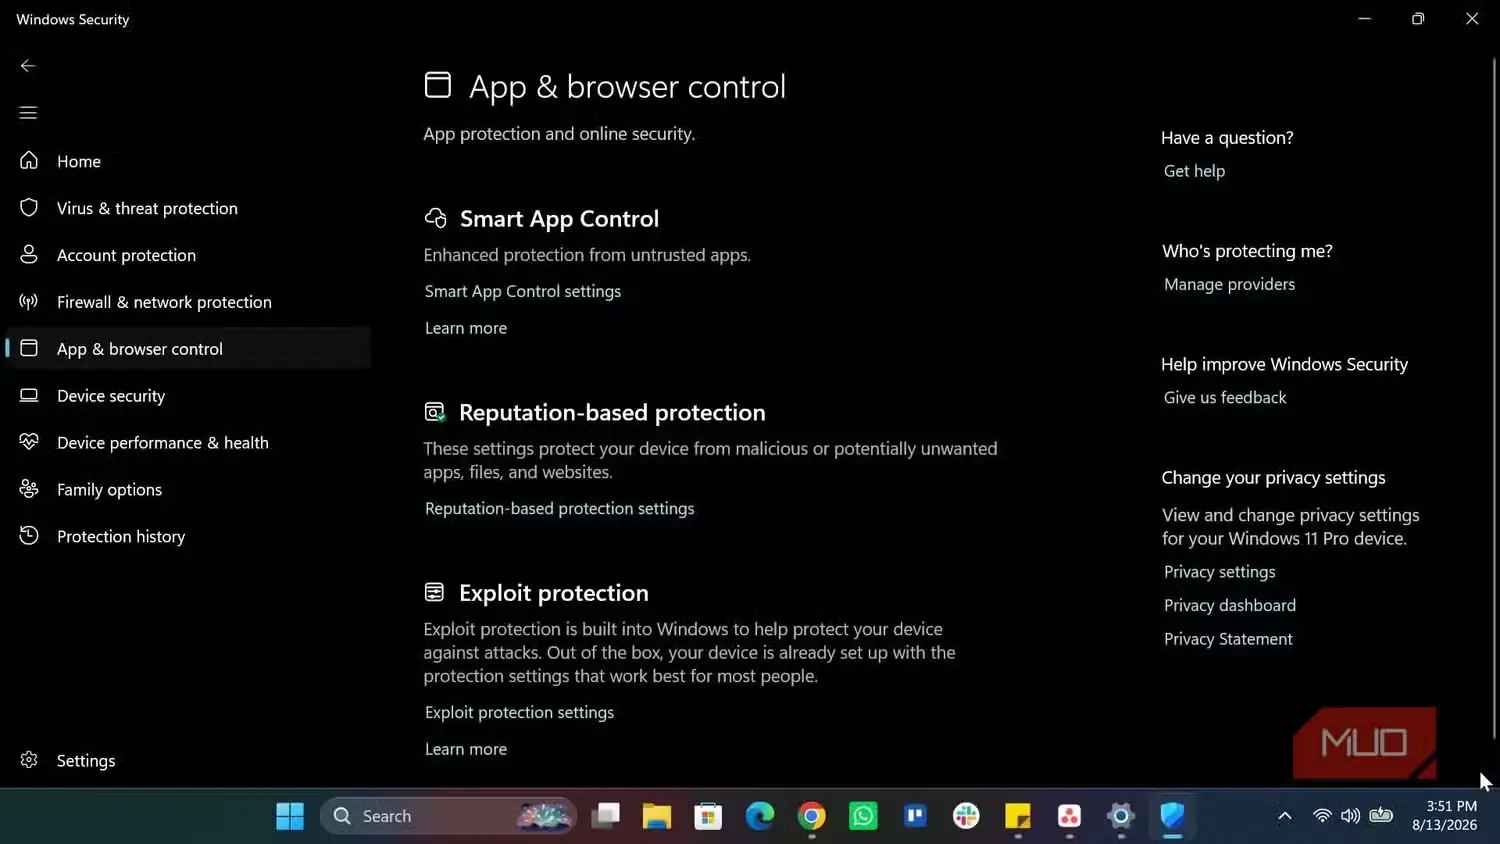Image resolution: width=1500 pixels, height=844 pixels.
Task: Click the Wi-Fi icon in system tray
Action: (x=1322, y=816)
